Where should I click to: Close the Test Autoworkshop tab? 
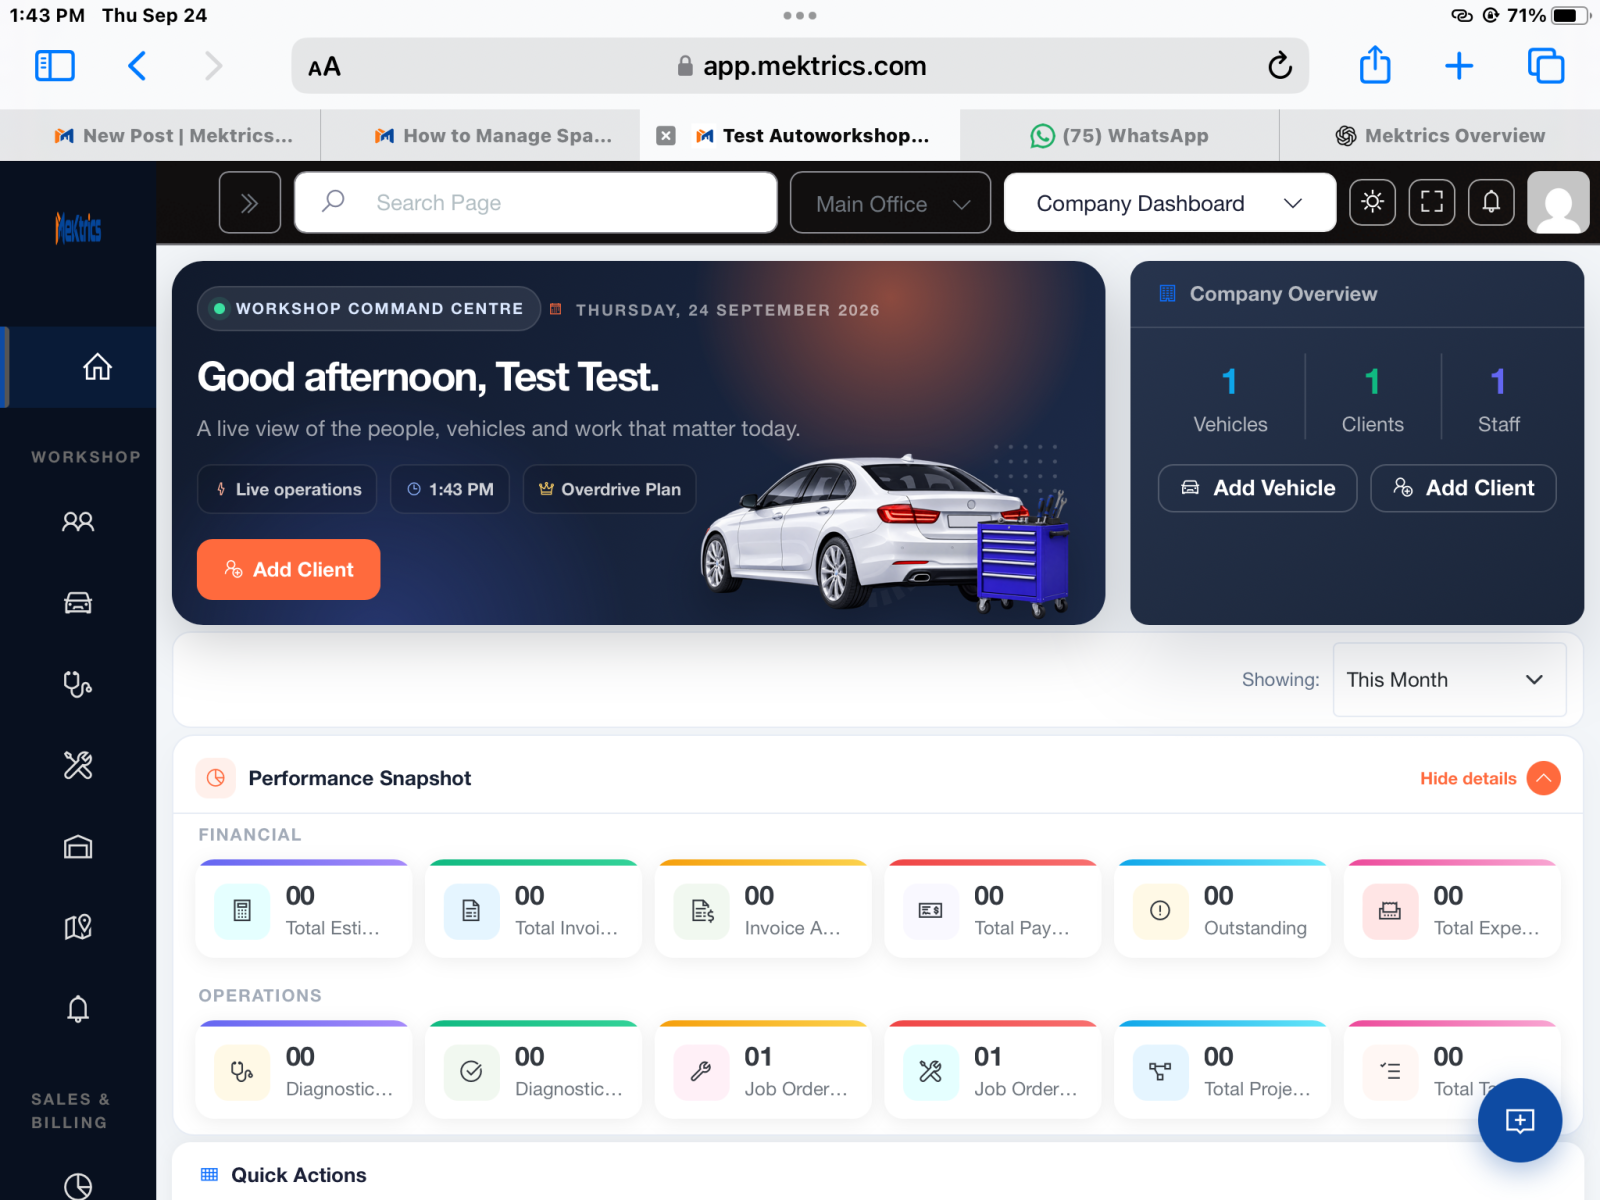(666, 136)
